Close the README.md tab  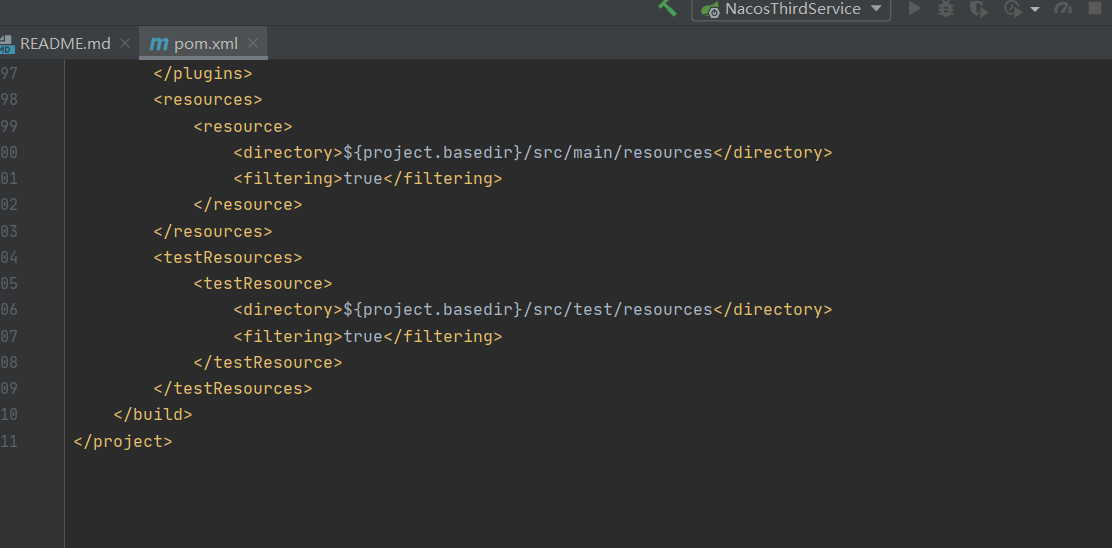[x=125, y=43]
